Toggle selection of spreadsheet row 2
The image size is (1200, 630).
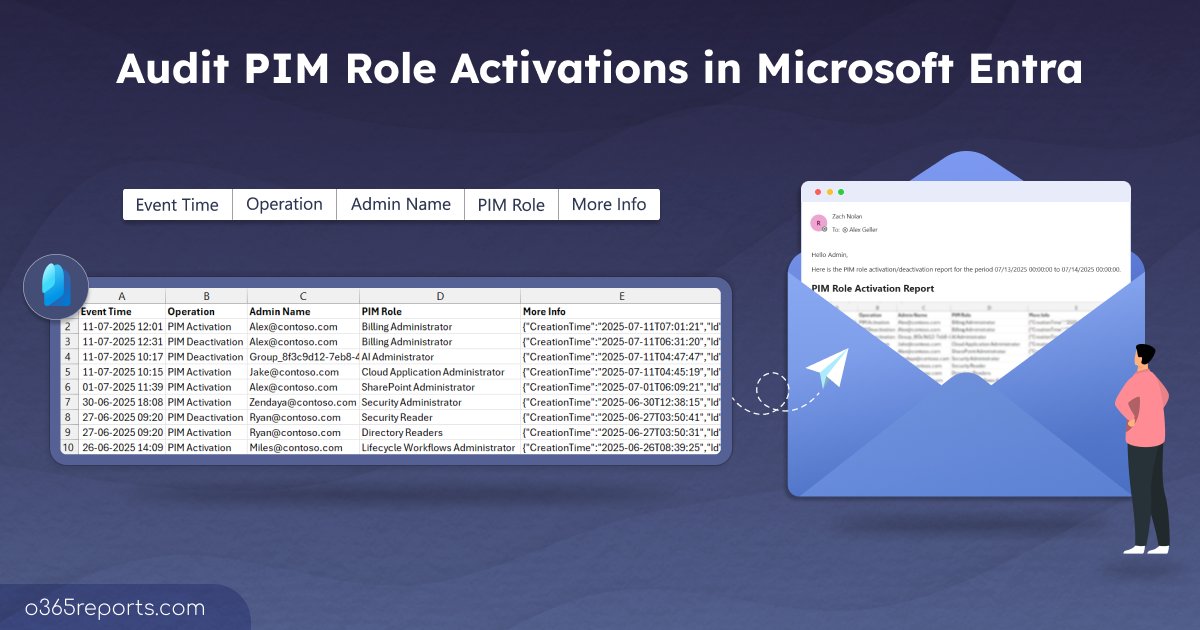click(x=68, y=326)
